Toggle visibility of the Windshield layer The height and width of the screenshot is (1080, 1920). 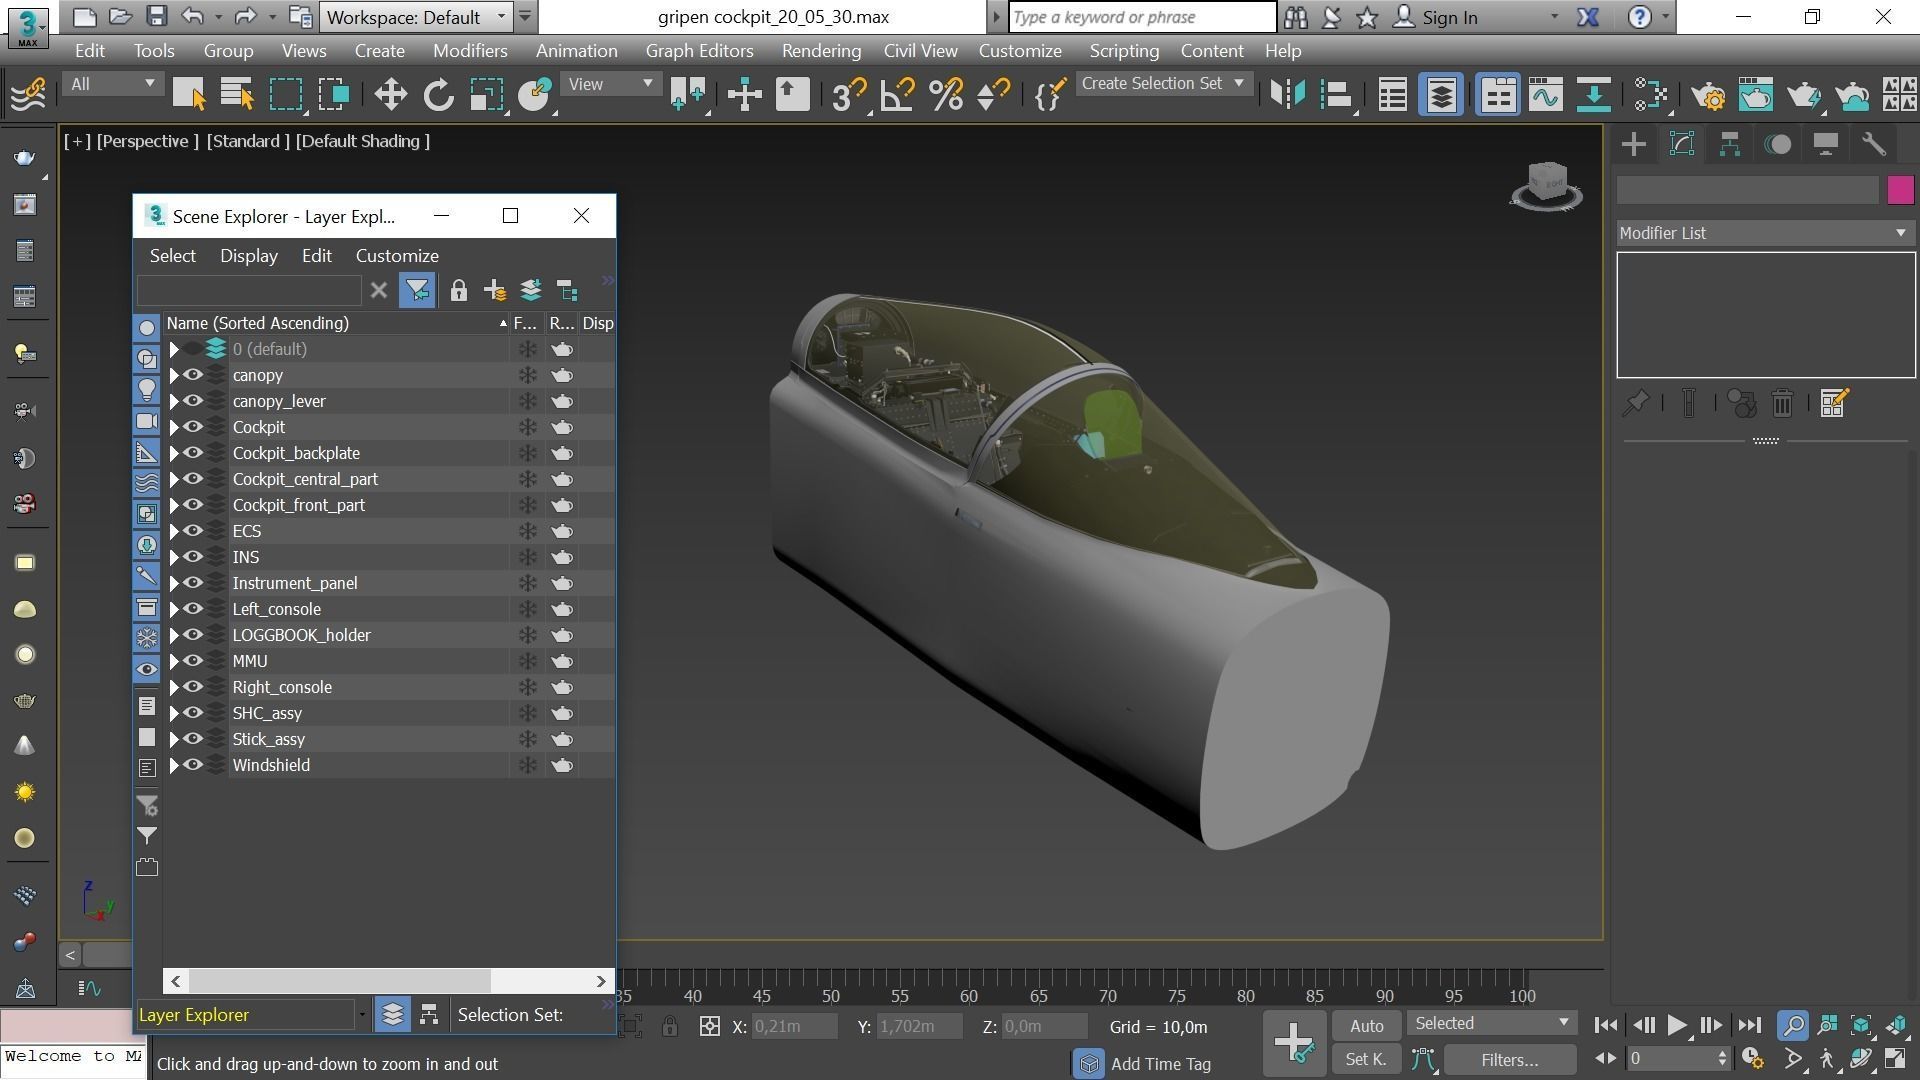tap(193, 765)
